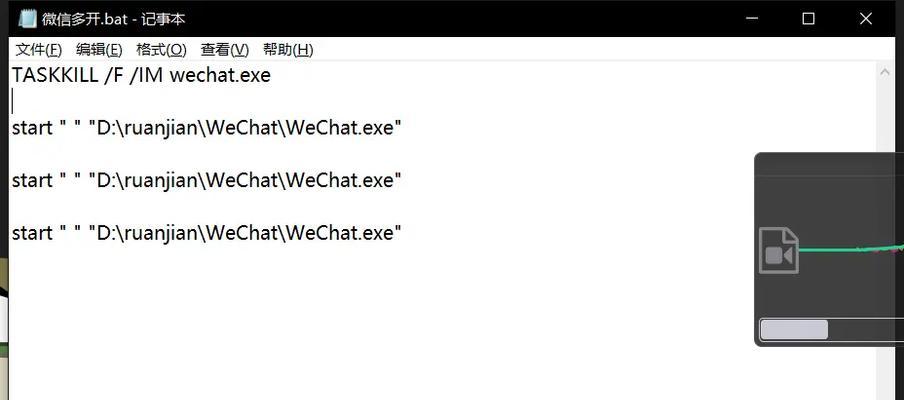Click the video file icon in overlay
The image size is (904, 400).
coord(779,250)
